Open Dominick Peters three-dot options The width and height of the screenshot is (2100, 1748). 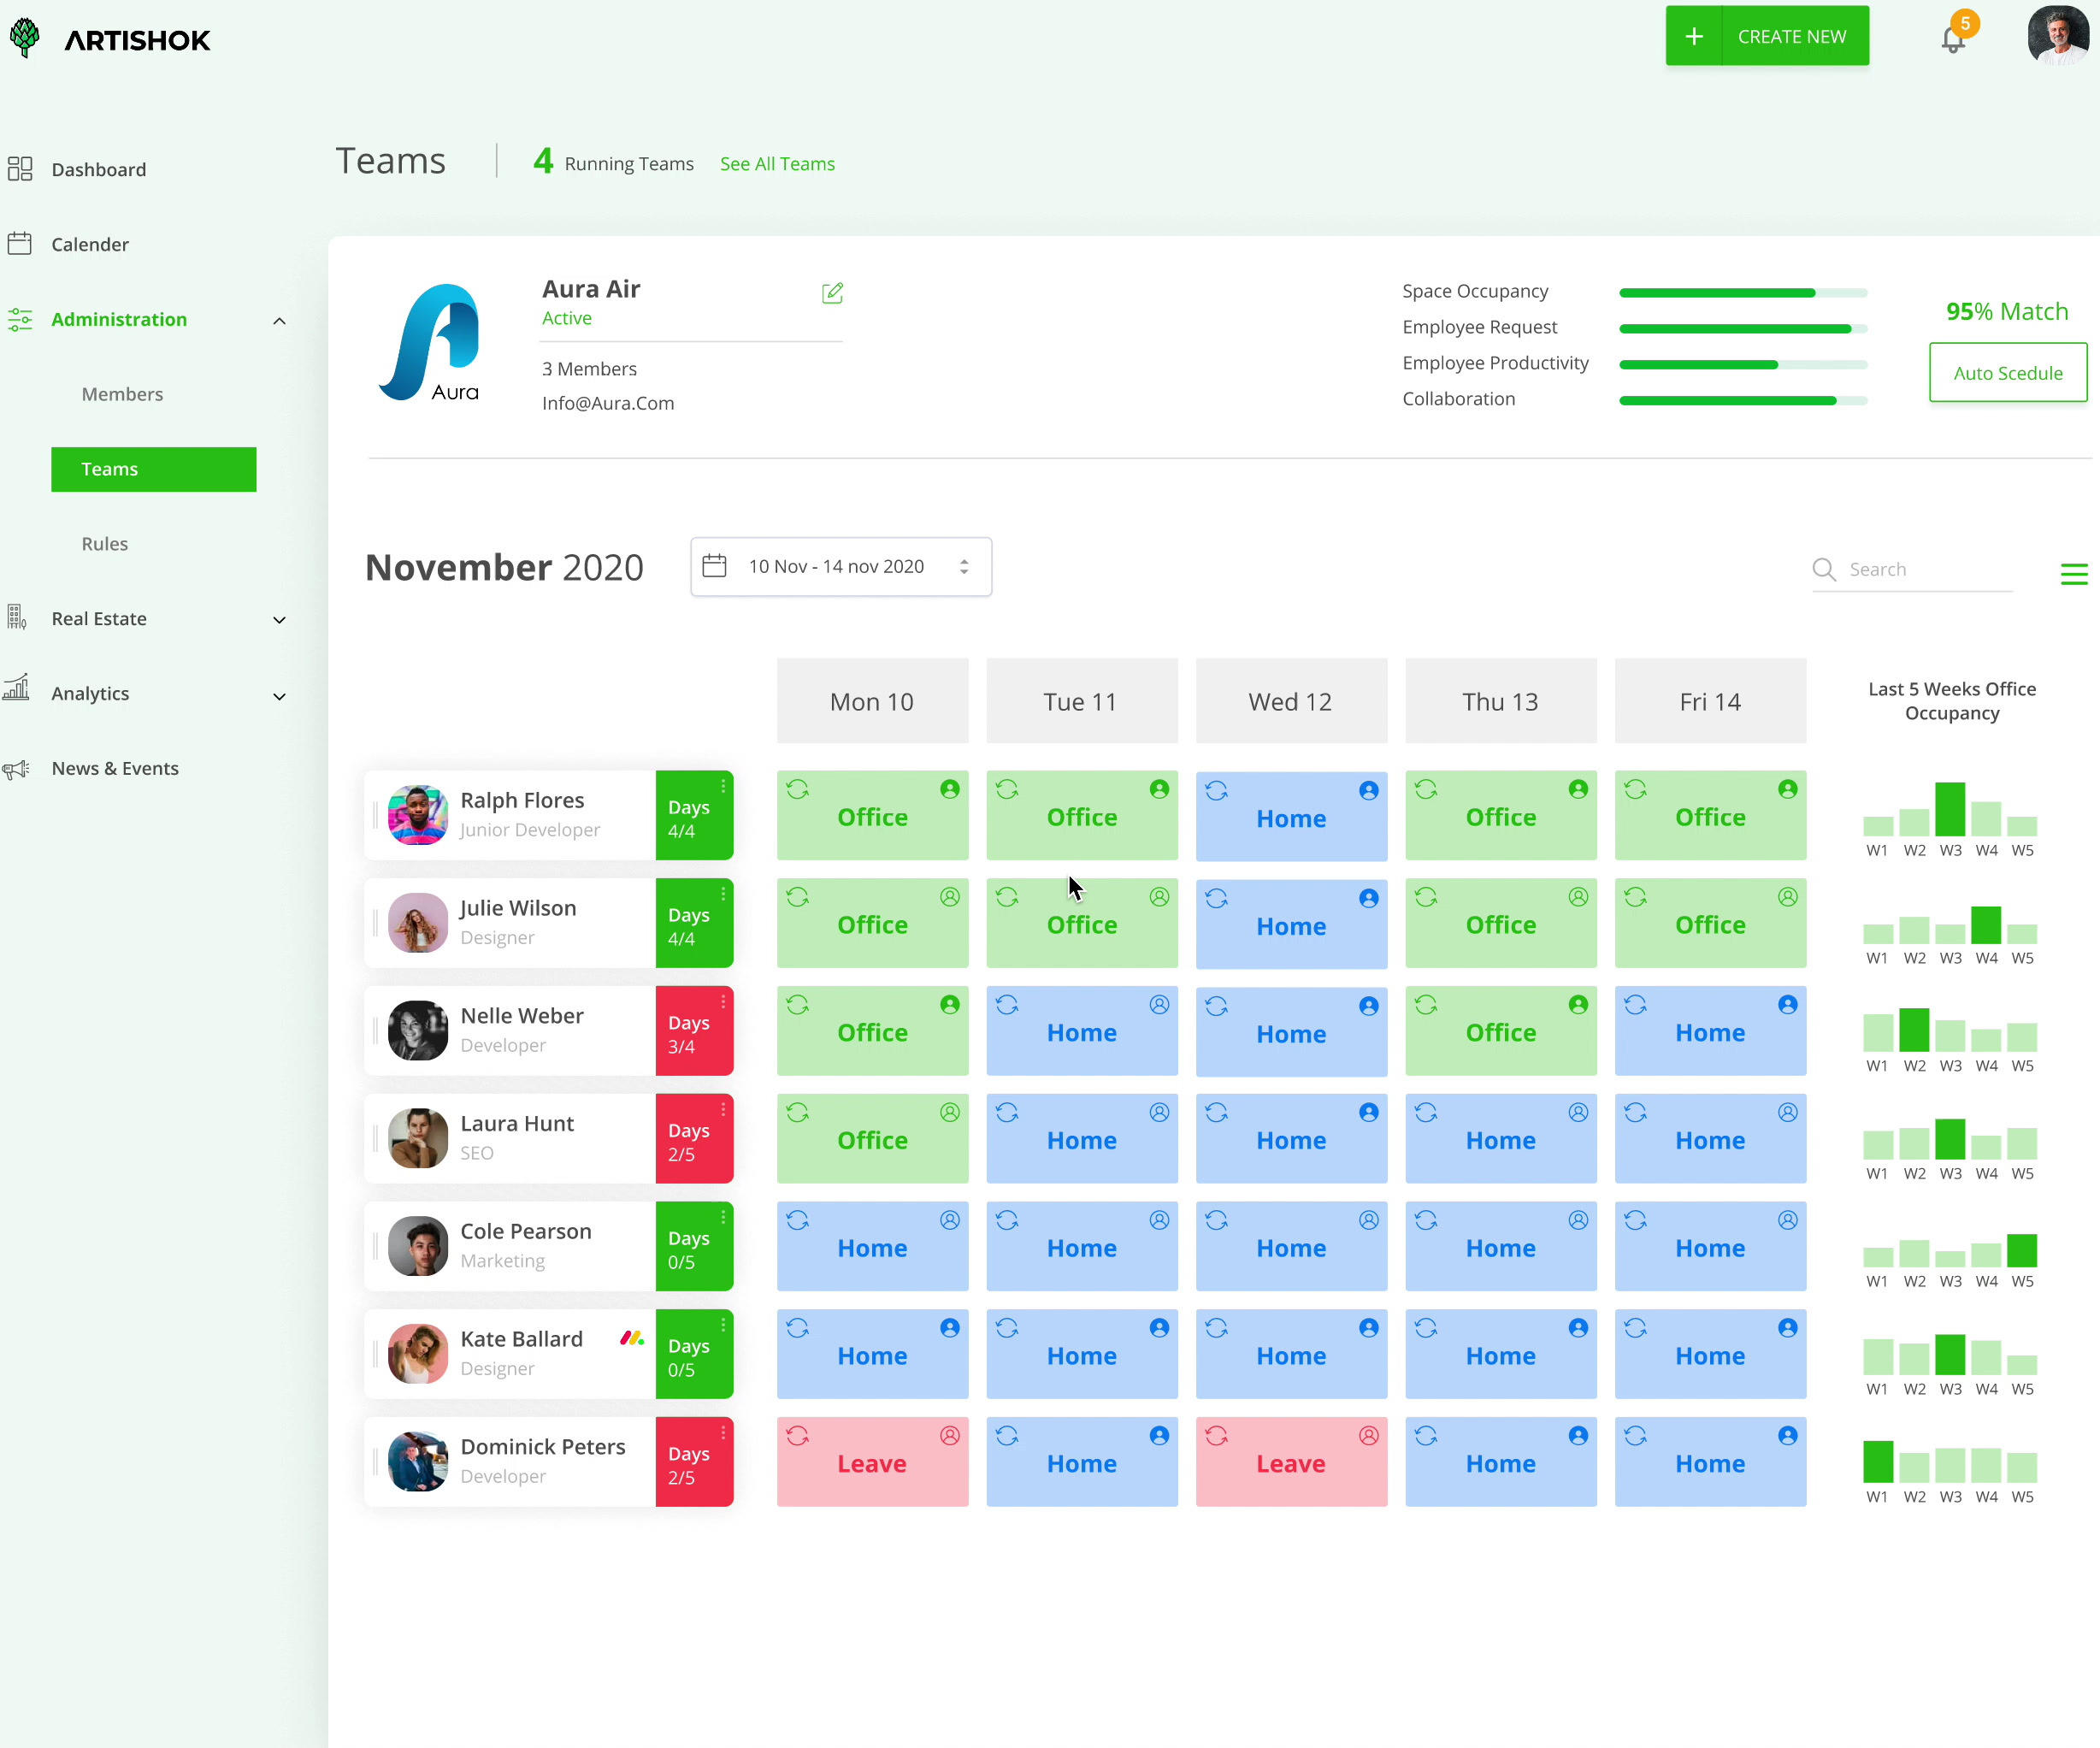723,1433
